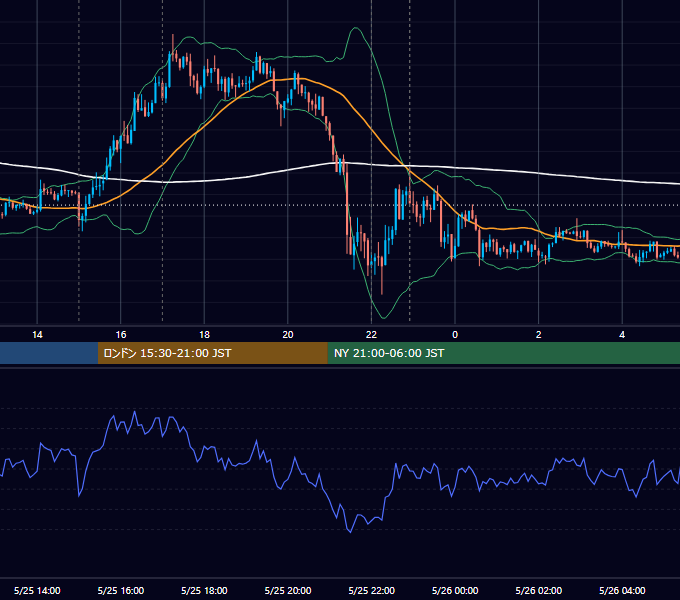The width and height of the screenshot is (680, 600).
Task: Click the 0 hour axis label
Action: coord(455,335)
